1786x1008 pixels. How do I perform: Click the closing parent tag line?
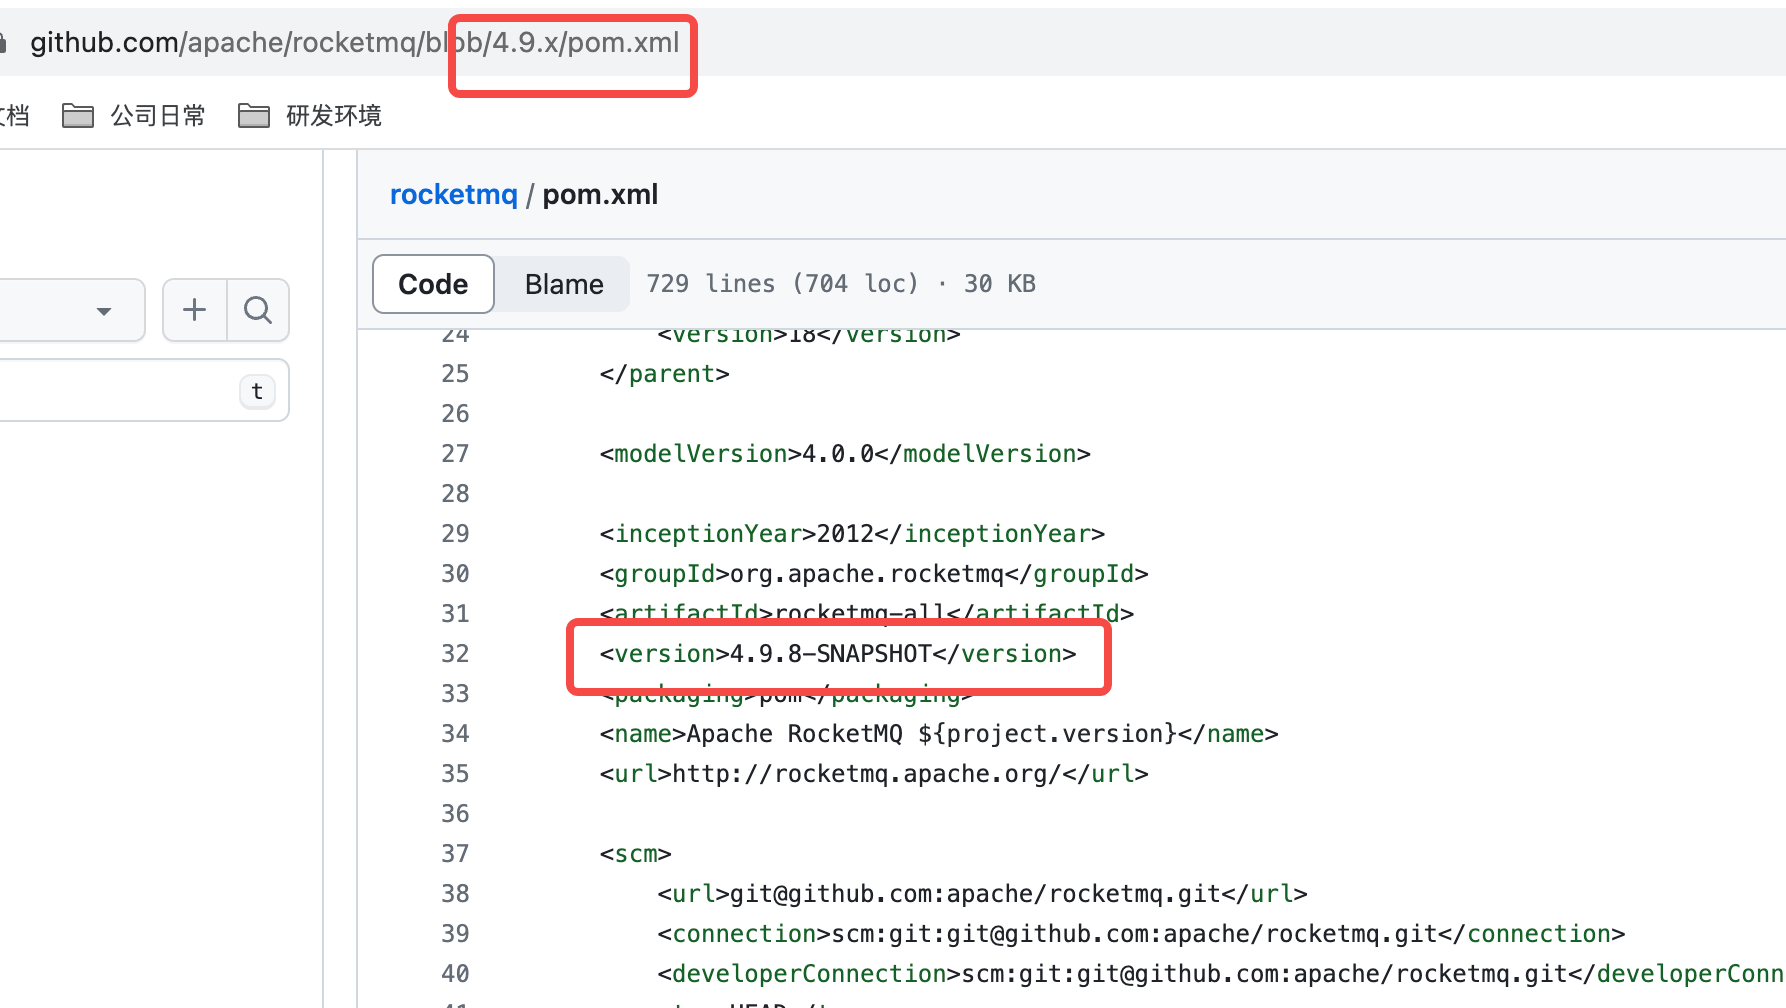pos(665,374)
